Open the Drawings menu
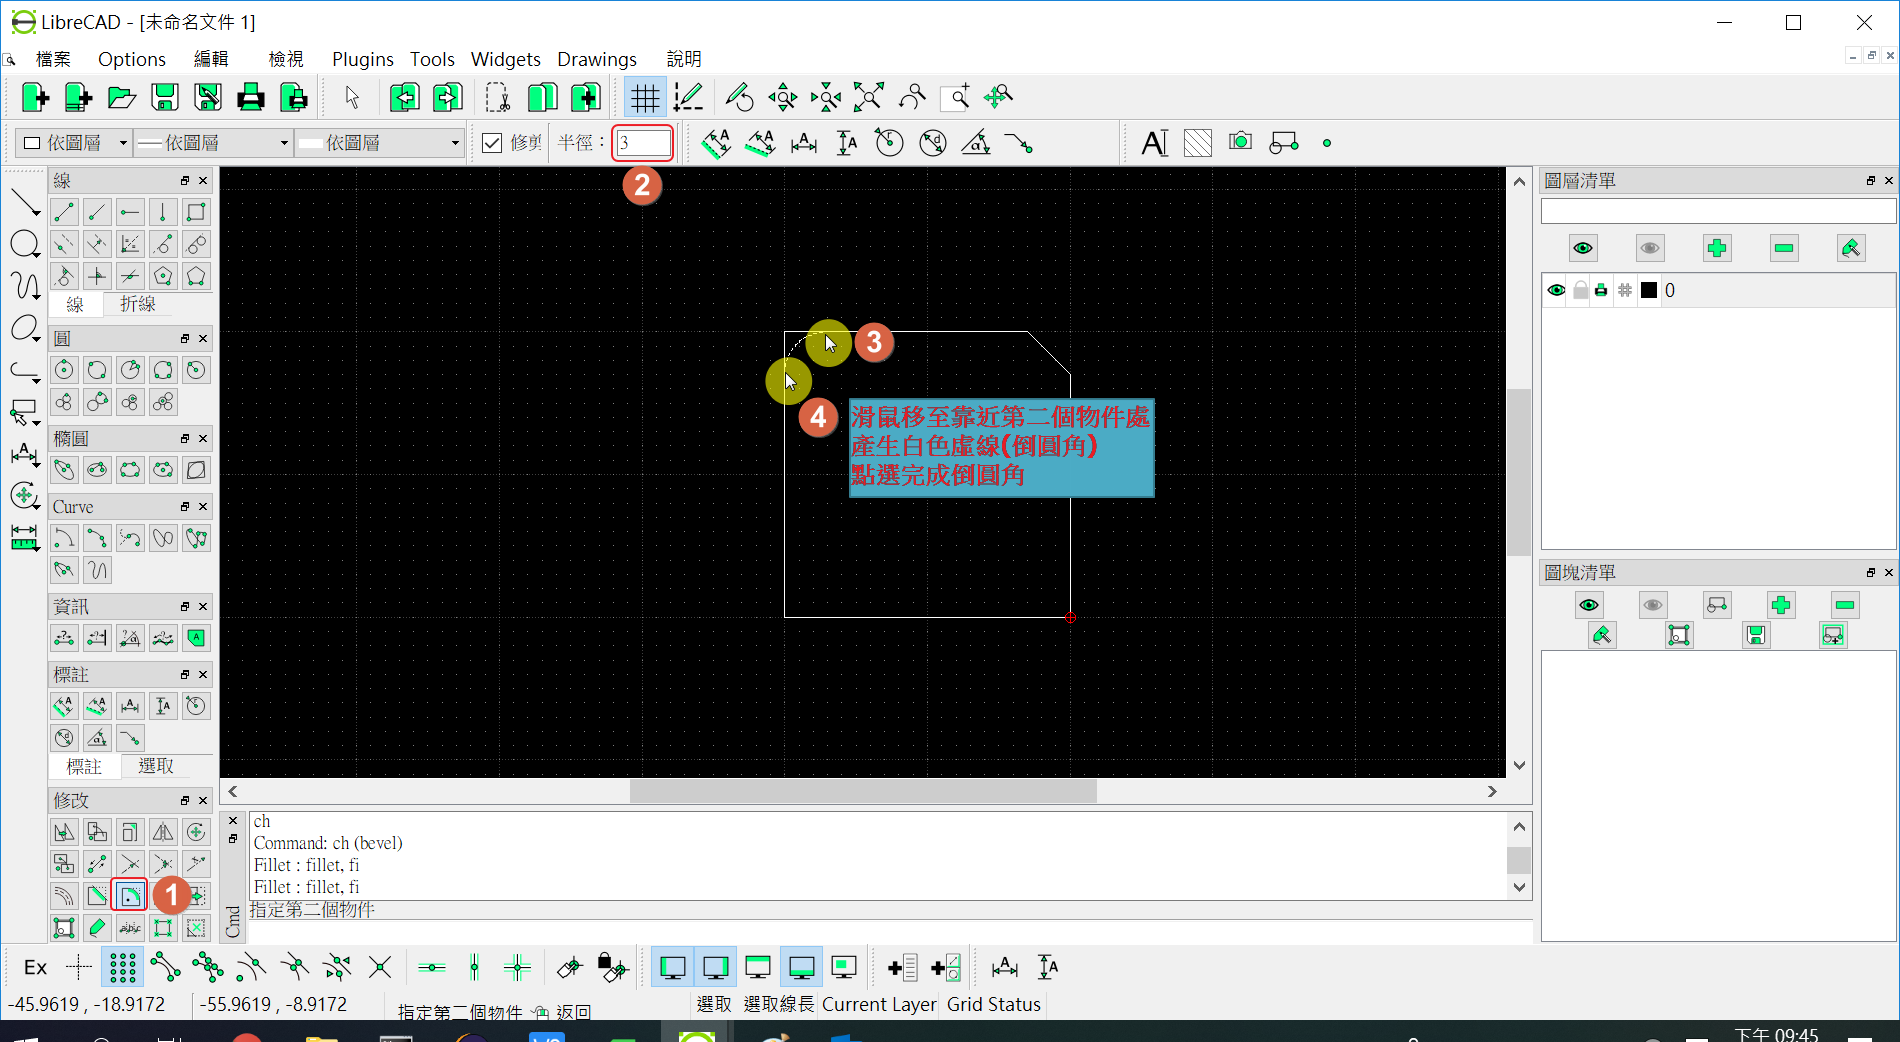The height and width of the screenshot is (1042, 1900). tap(597, 59)
